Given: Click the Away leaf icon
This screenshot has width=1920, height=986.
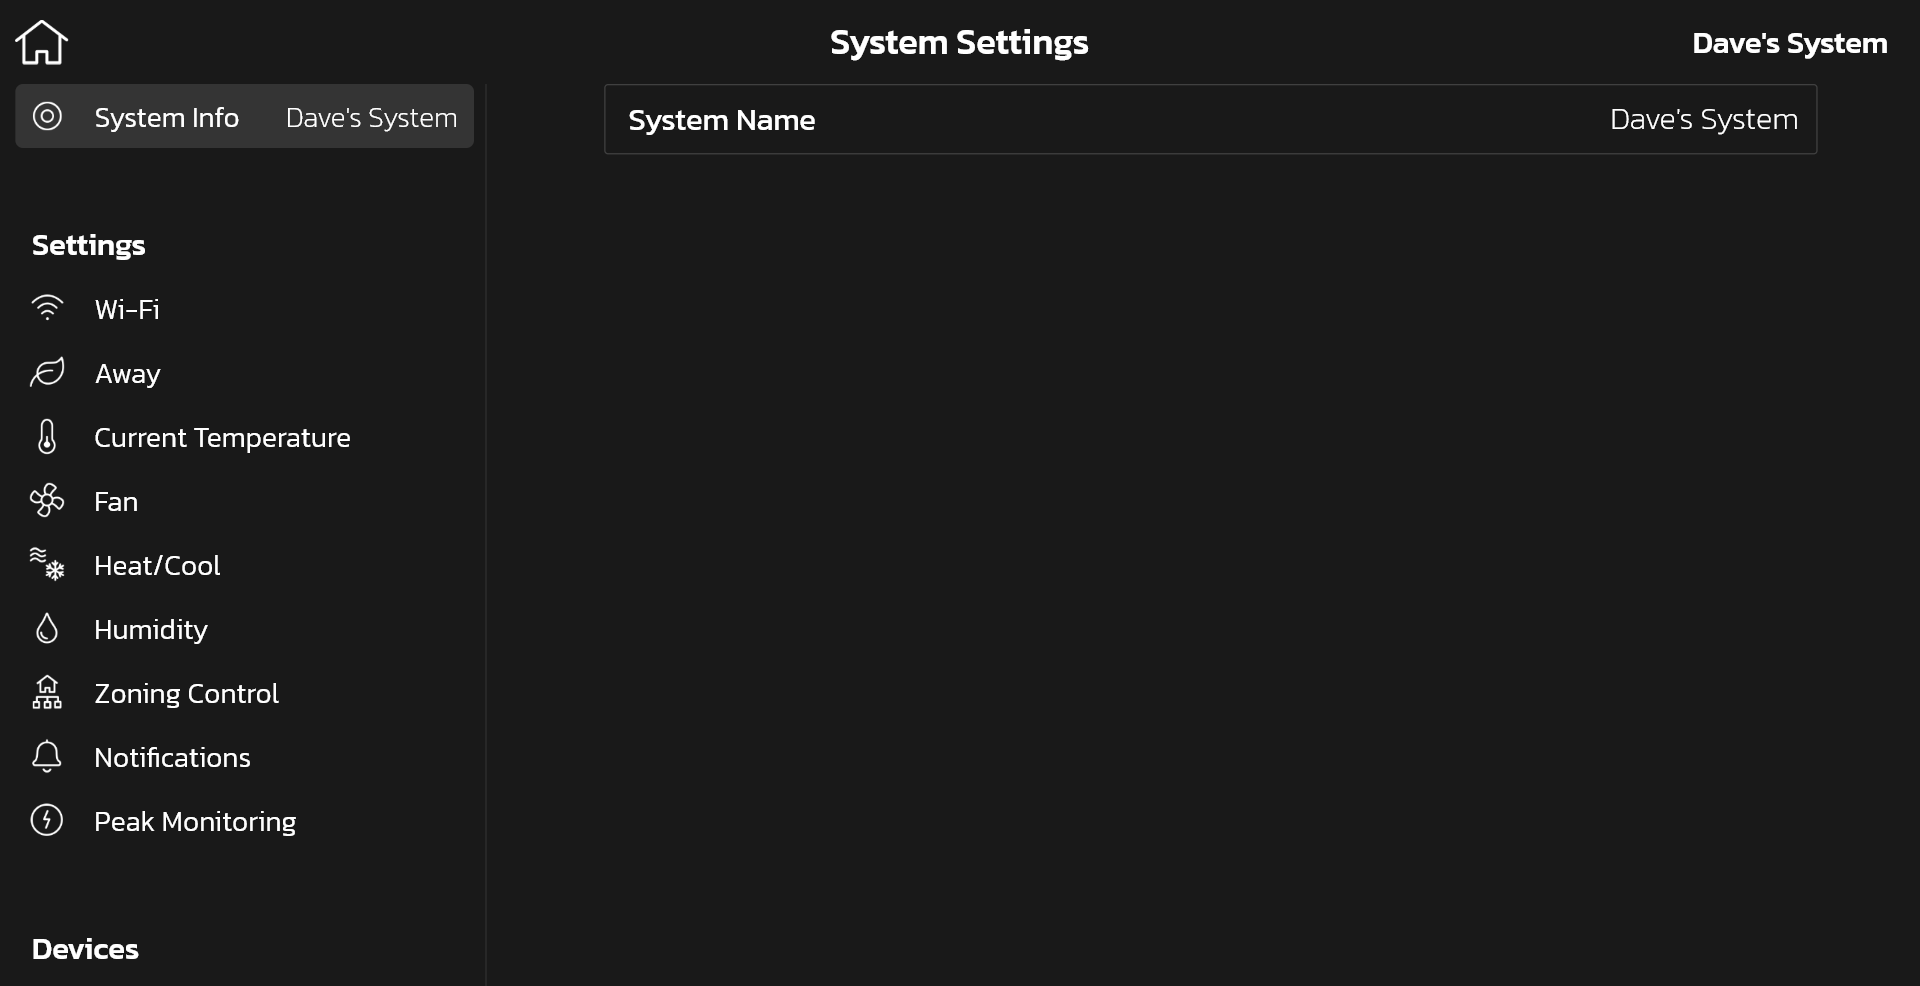Looking at the screenshot, I should [47, 372].
